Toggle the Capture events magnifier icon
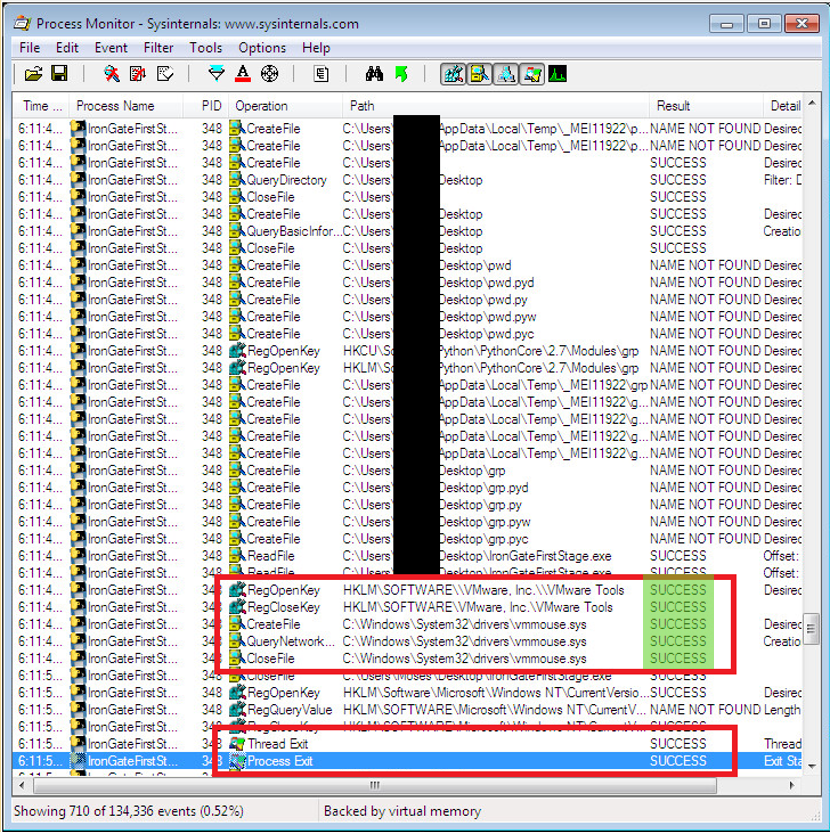 pos(111,74)
